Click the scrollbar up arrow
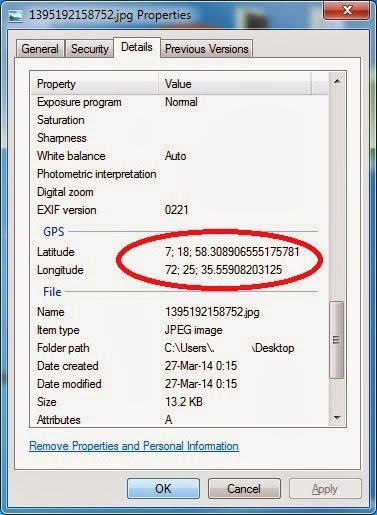 (x=337, y=81)
